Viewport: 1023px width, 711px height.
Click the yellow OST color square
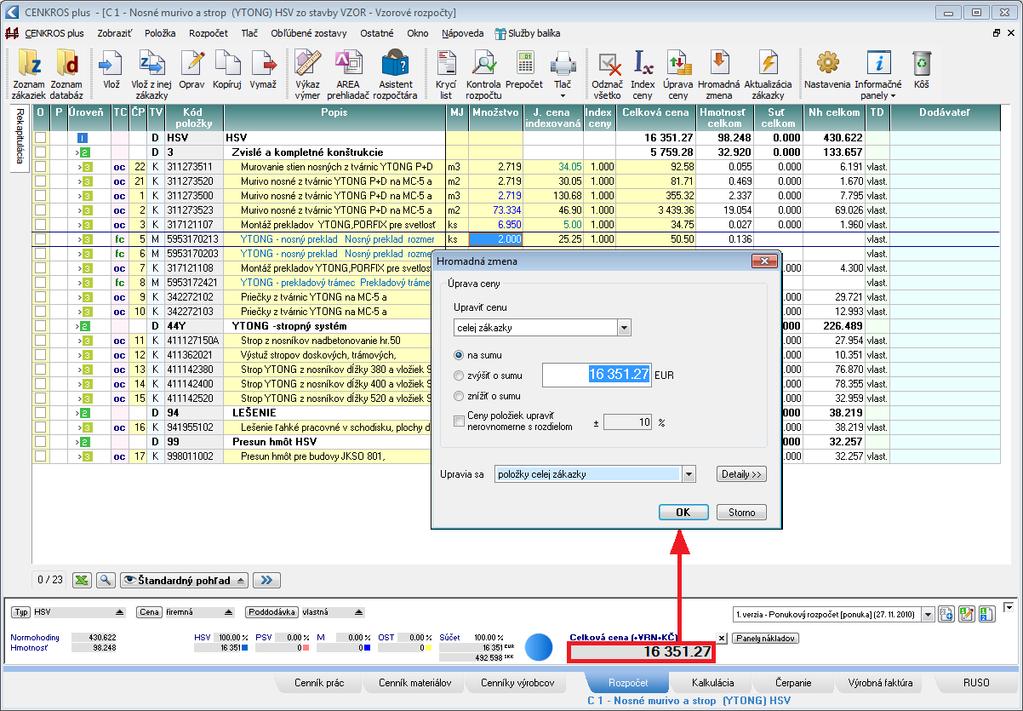[x=429, y=648]
